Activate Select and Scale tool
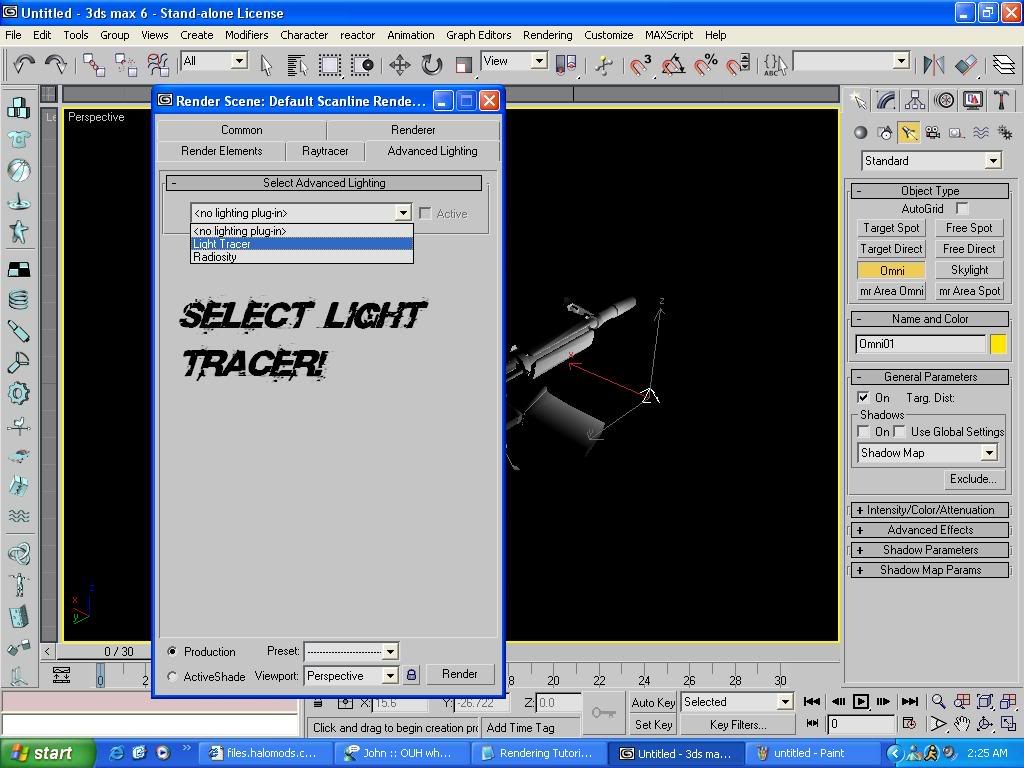Viewport: 1024px width, 768px height. [464, 65]
